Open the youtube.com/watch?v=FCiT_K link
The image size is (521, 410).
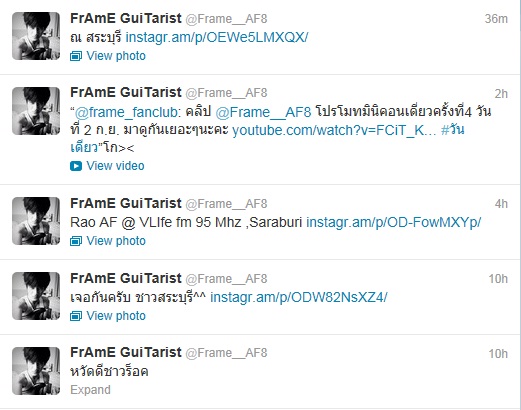click(x=334, y=130)
